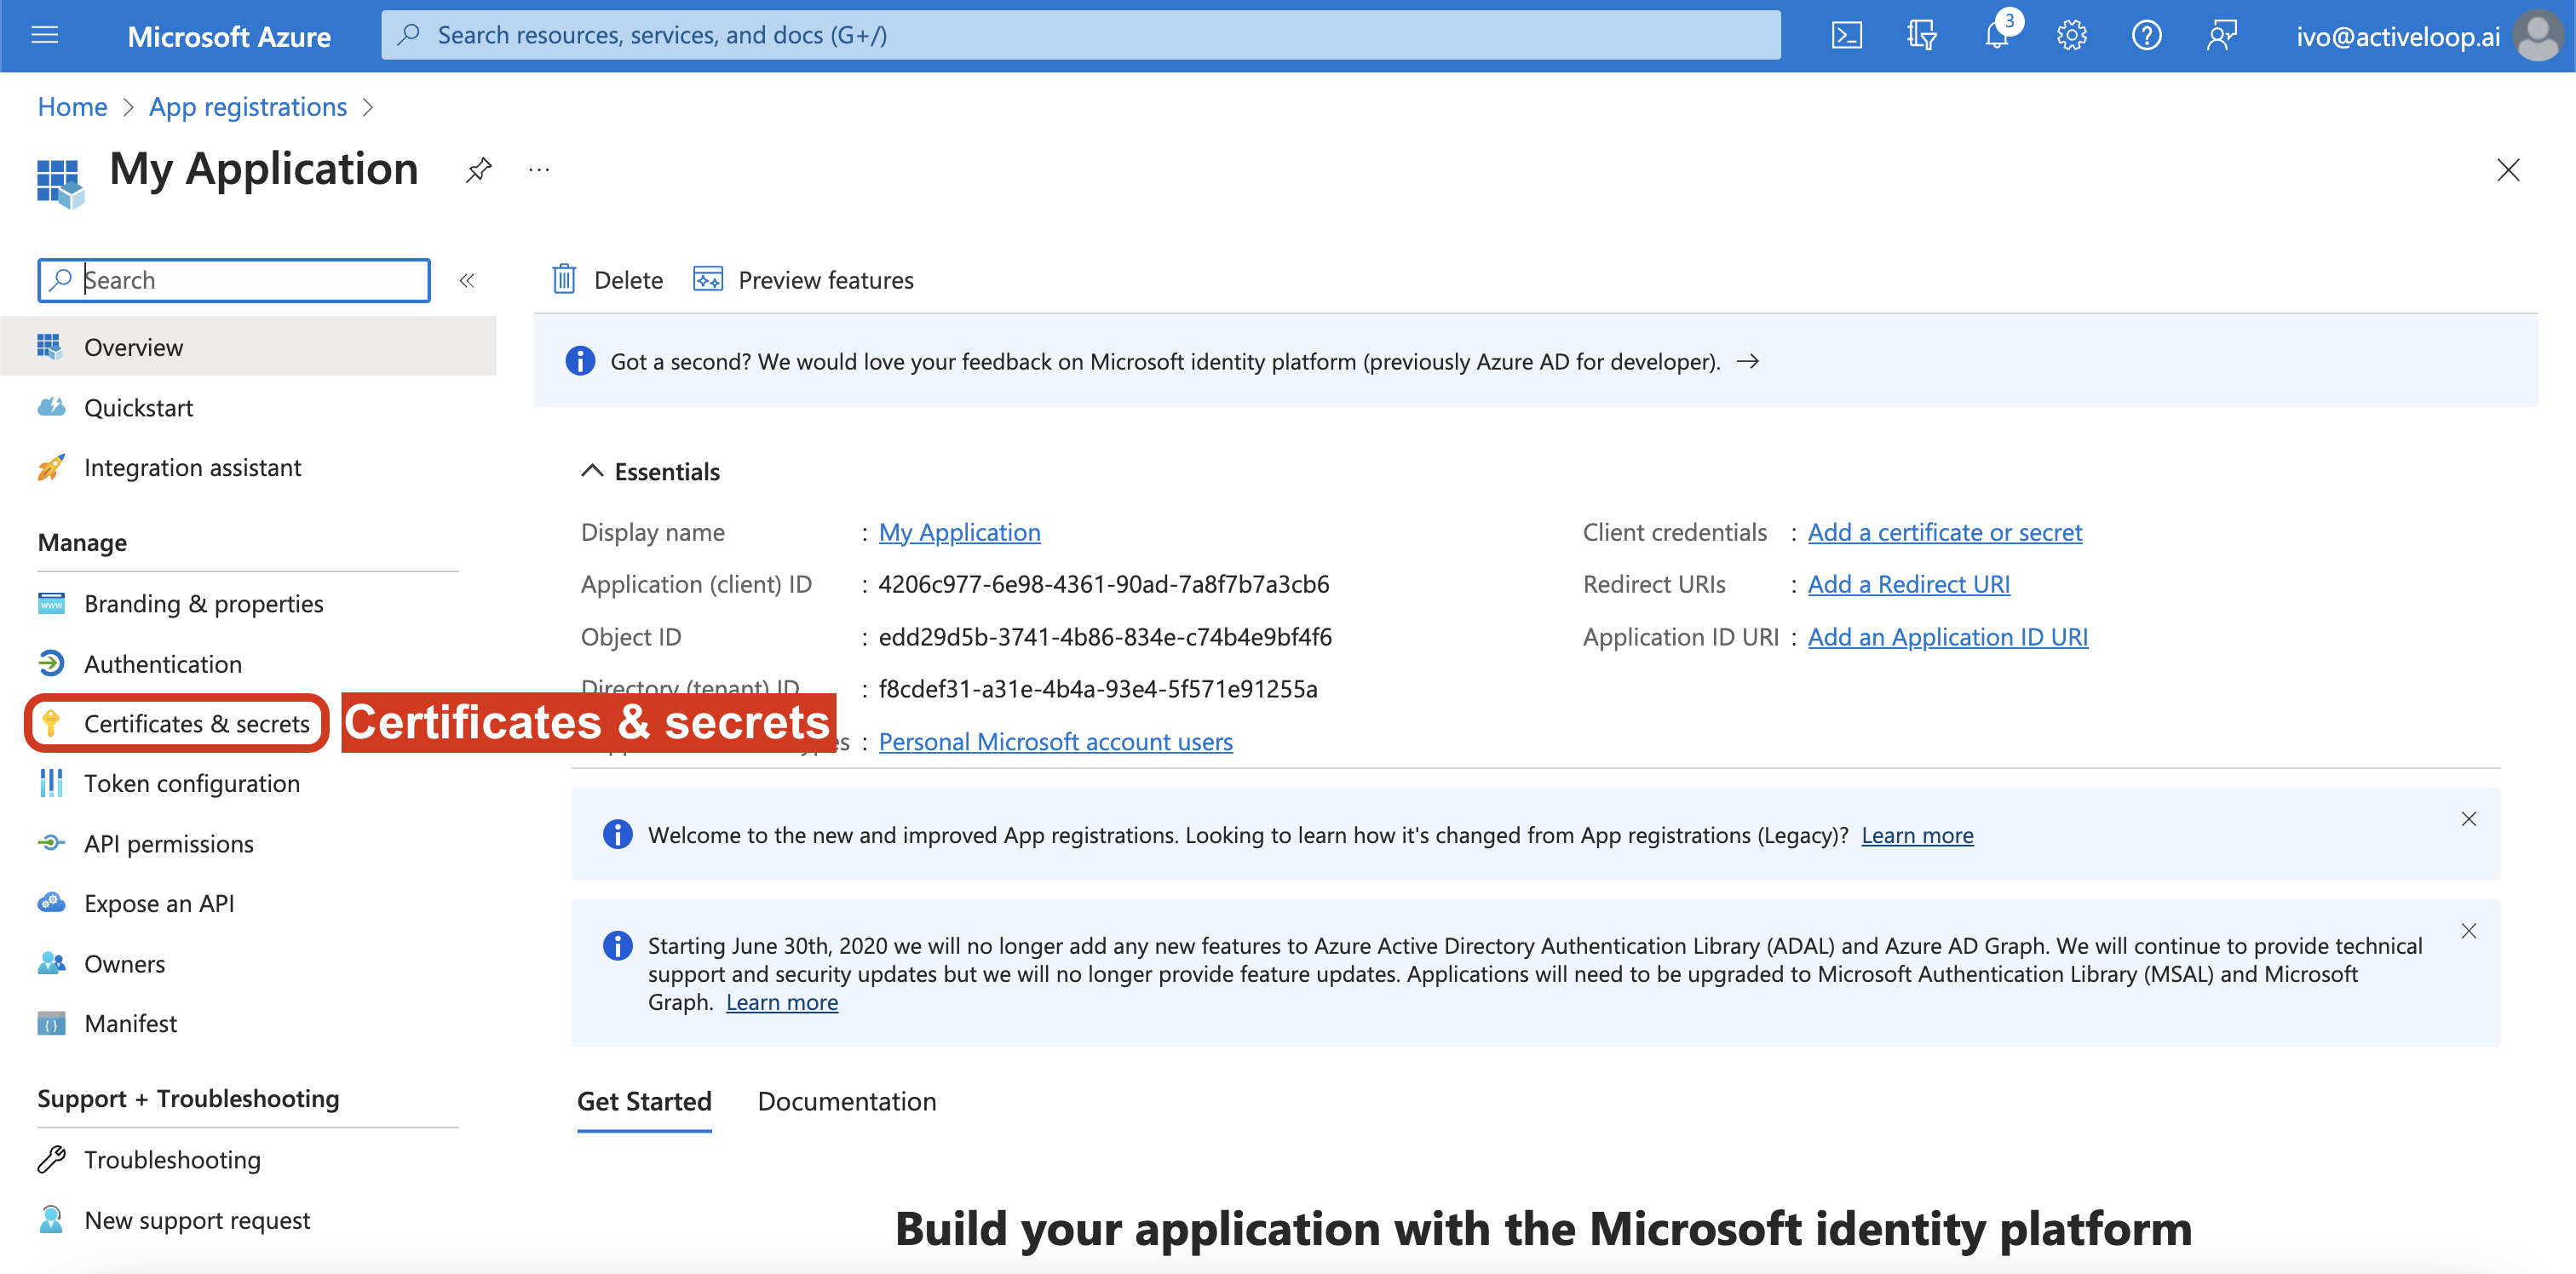The width and height of the screenshot is (2576, 1274).
Task: Click the sidebar Search field
Action: click(250, 280)
